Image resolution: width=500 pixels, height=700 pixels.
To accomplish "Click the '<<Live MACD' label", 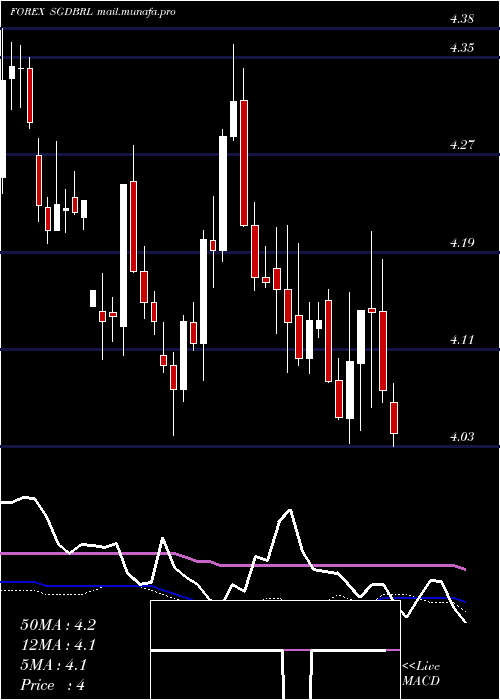I will tap(421, 673).
